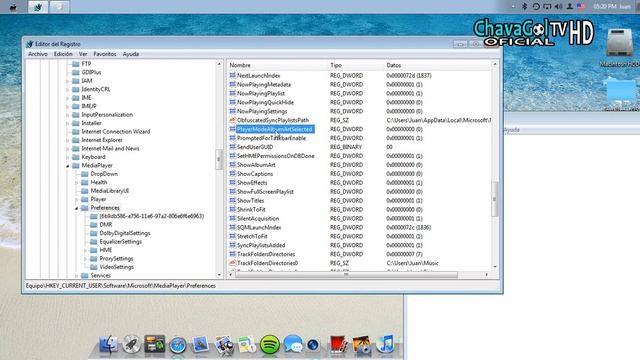This screenshot has width=640, height=360.
Task: Open Launchpad rocket icon in dock
Action: (x=131, y=344)
